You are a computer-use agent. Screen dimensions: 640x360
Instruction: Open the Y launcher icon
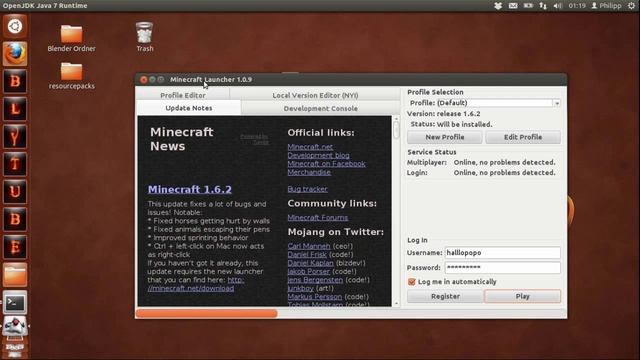click(x=15, y=137)
